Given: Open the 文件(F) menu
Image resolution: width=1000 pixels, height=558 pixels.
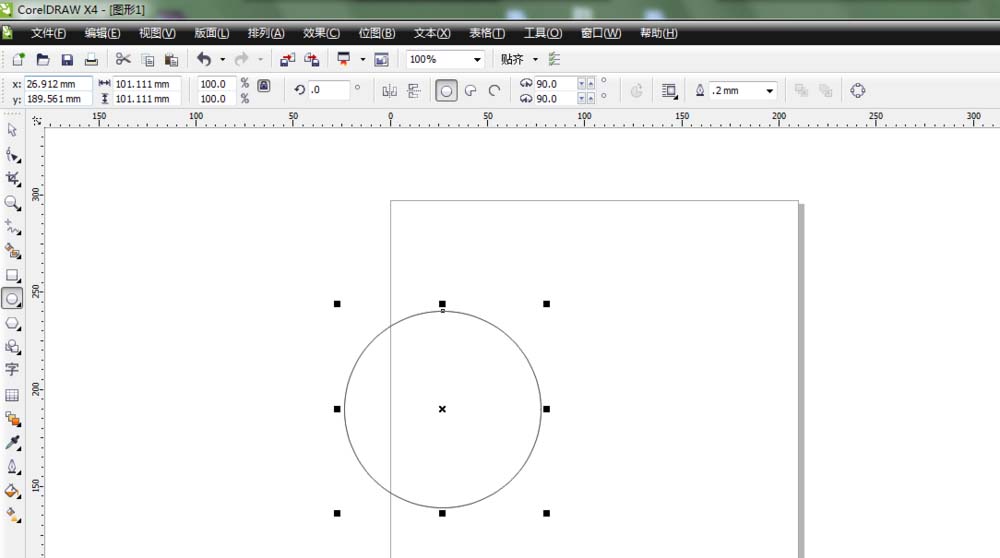Looking at the screenshot, I should (x=48, y=33).
